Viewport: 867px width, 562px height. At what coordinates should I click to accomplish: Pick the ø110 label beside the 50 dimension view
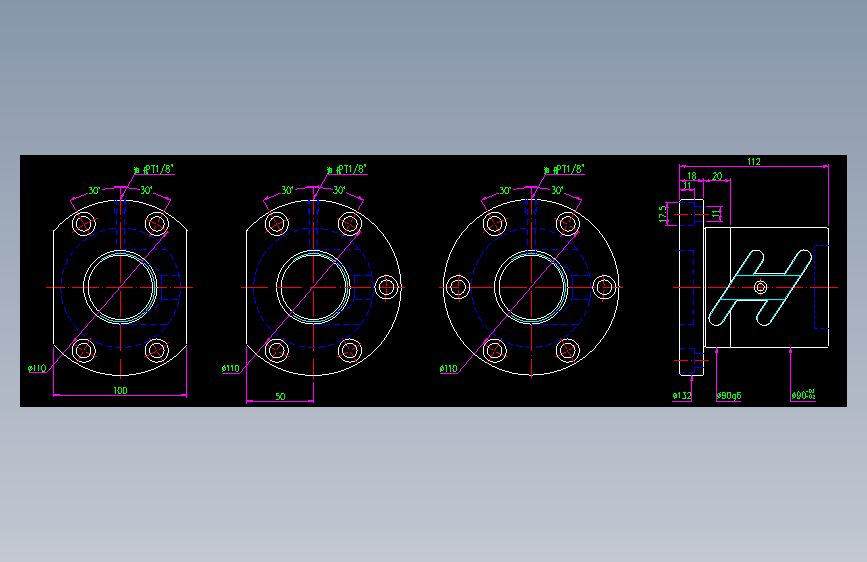231,368
